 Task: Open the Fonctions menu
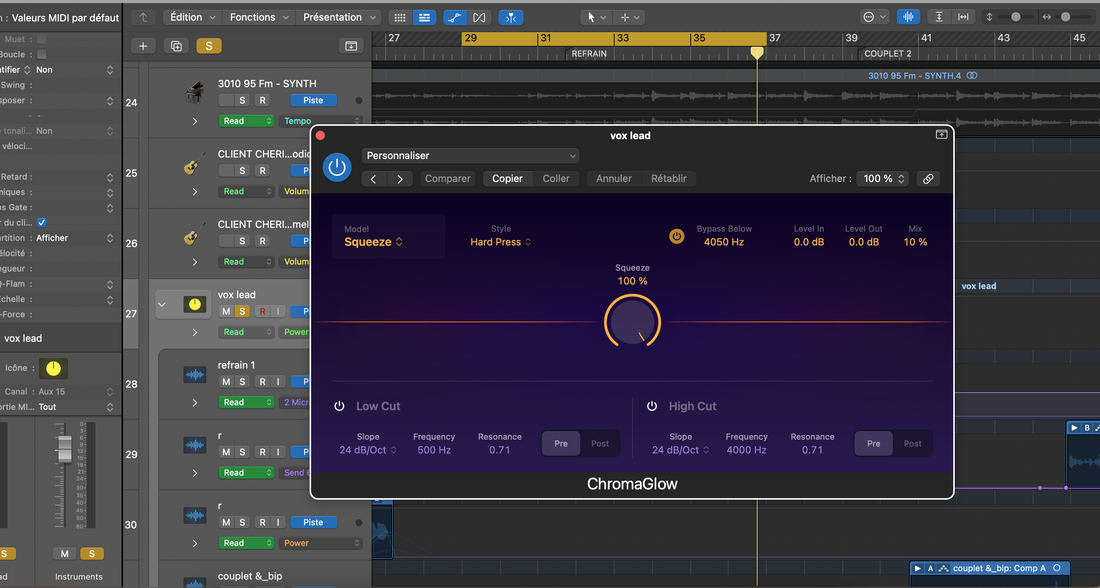[253, 16]
